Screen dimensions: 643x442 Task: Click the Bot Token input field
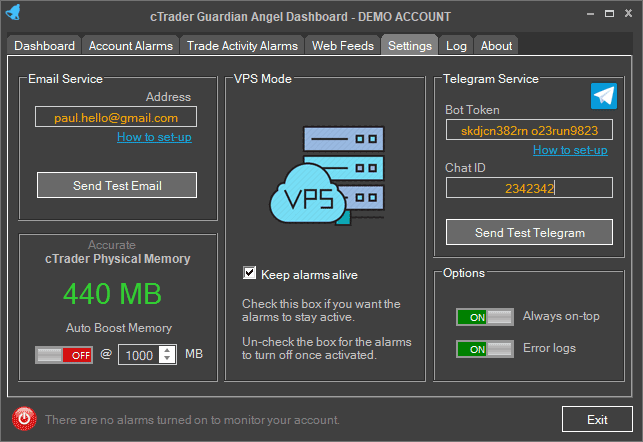(x=529, y=130)
